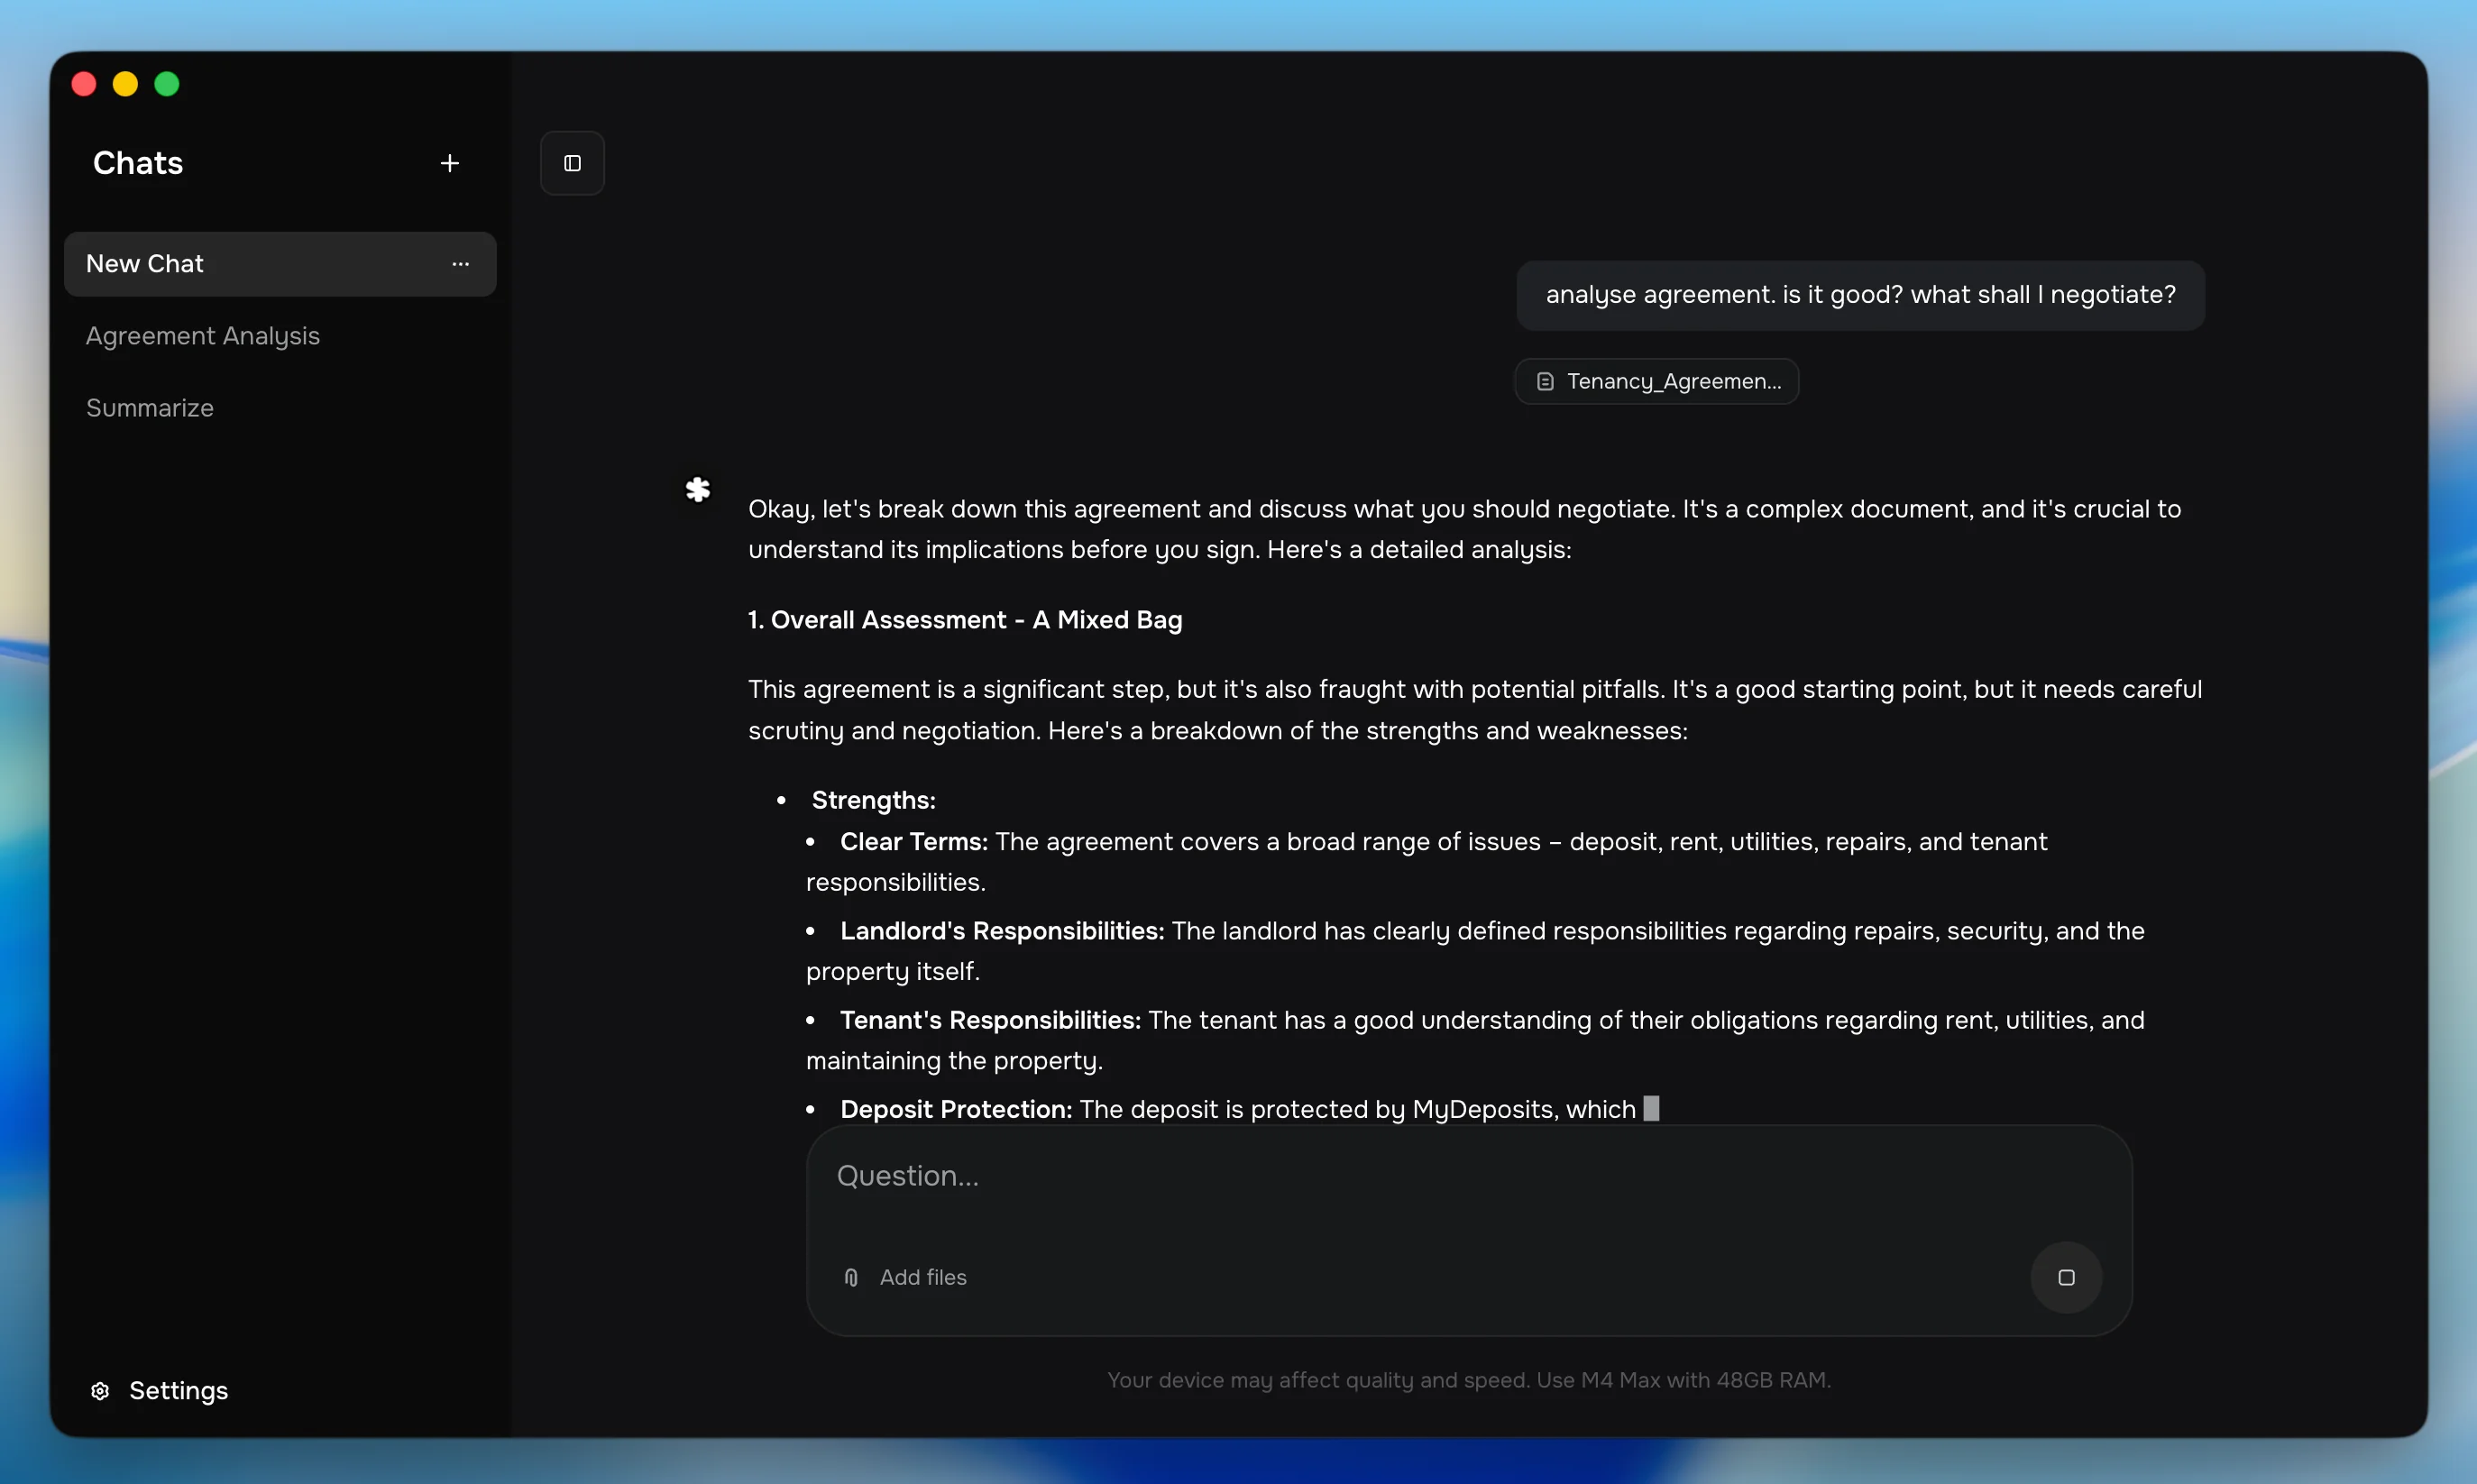Screen dimensions: 2477x1484
Task: Create a new chat using the plus icon
Action: tap(449, 162)
